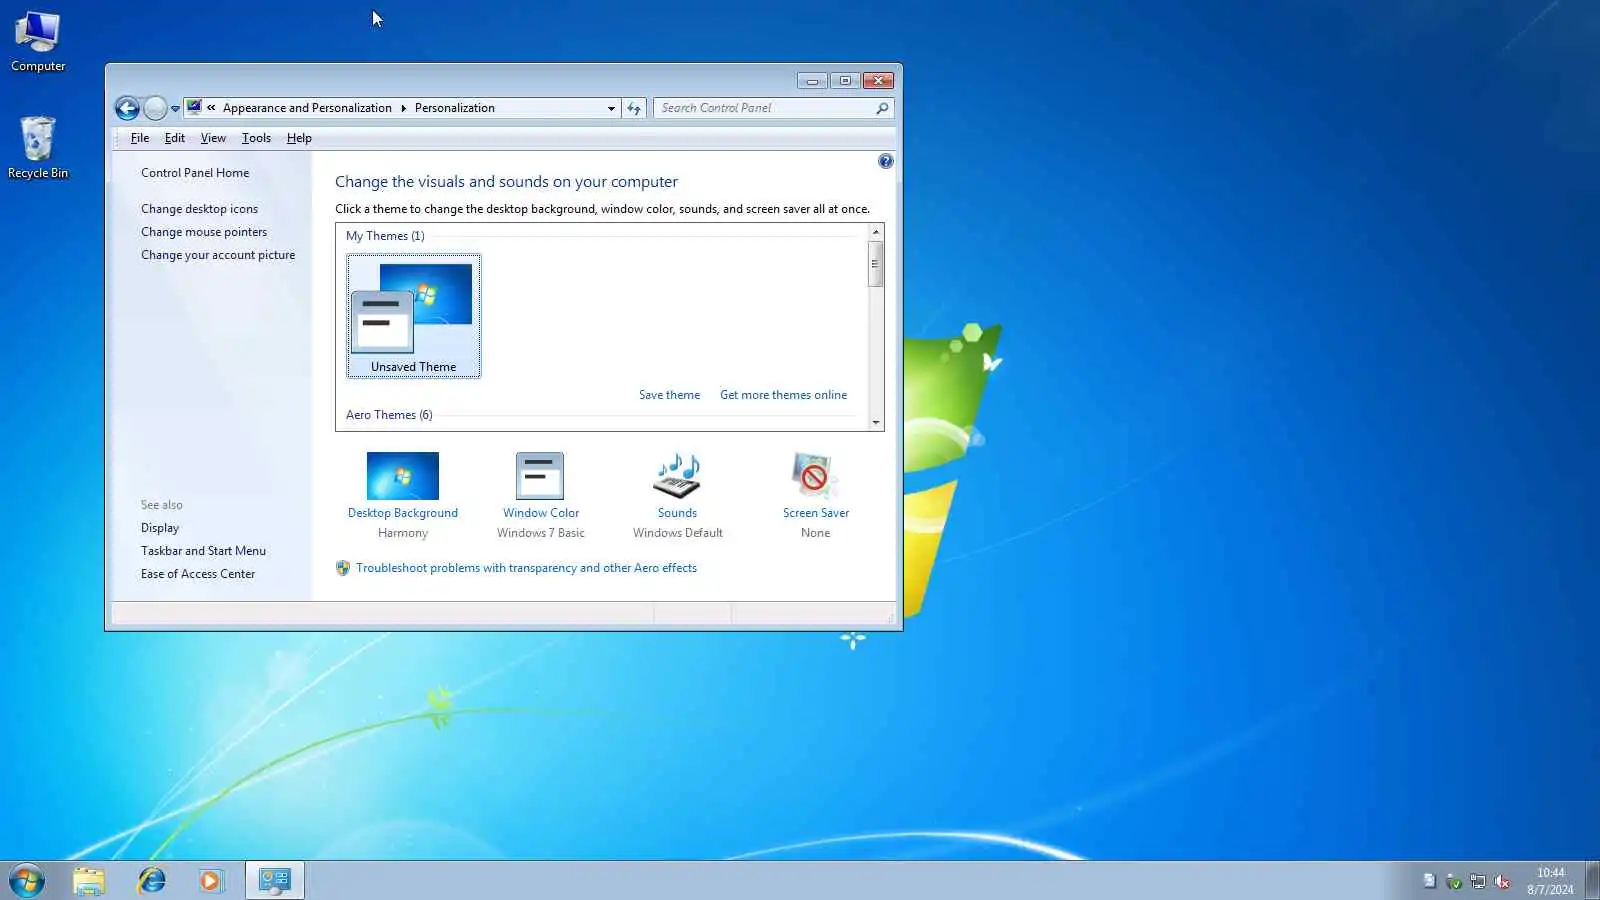Screen dimensions: 1600x900
Task: Click the My Themes (1) heading
Action: pyautogui.click(x=385, y=236)
